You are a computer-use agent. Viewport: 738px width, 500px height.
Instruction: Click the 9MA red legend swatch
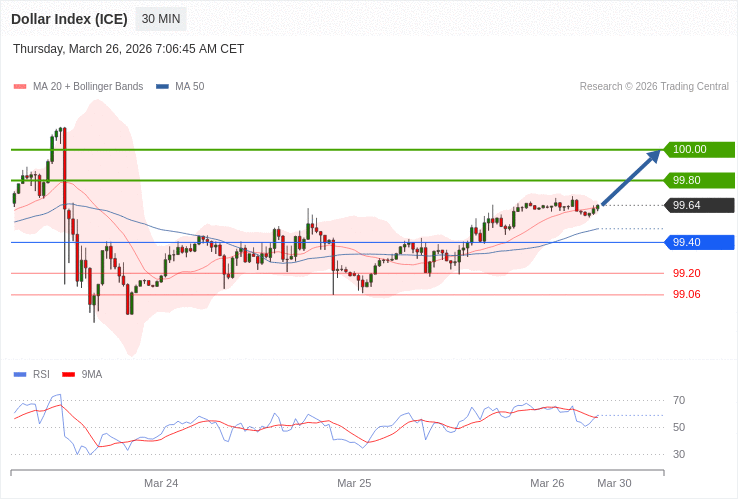[69, 375]
